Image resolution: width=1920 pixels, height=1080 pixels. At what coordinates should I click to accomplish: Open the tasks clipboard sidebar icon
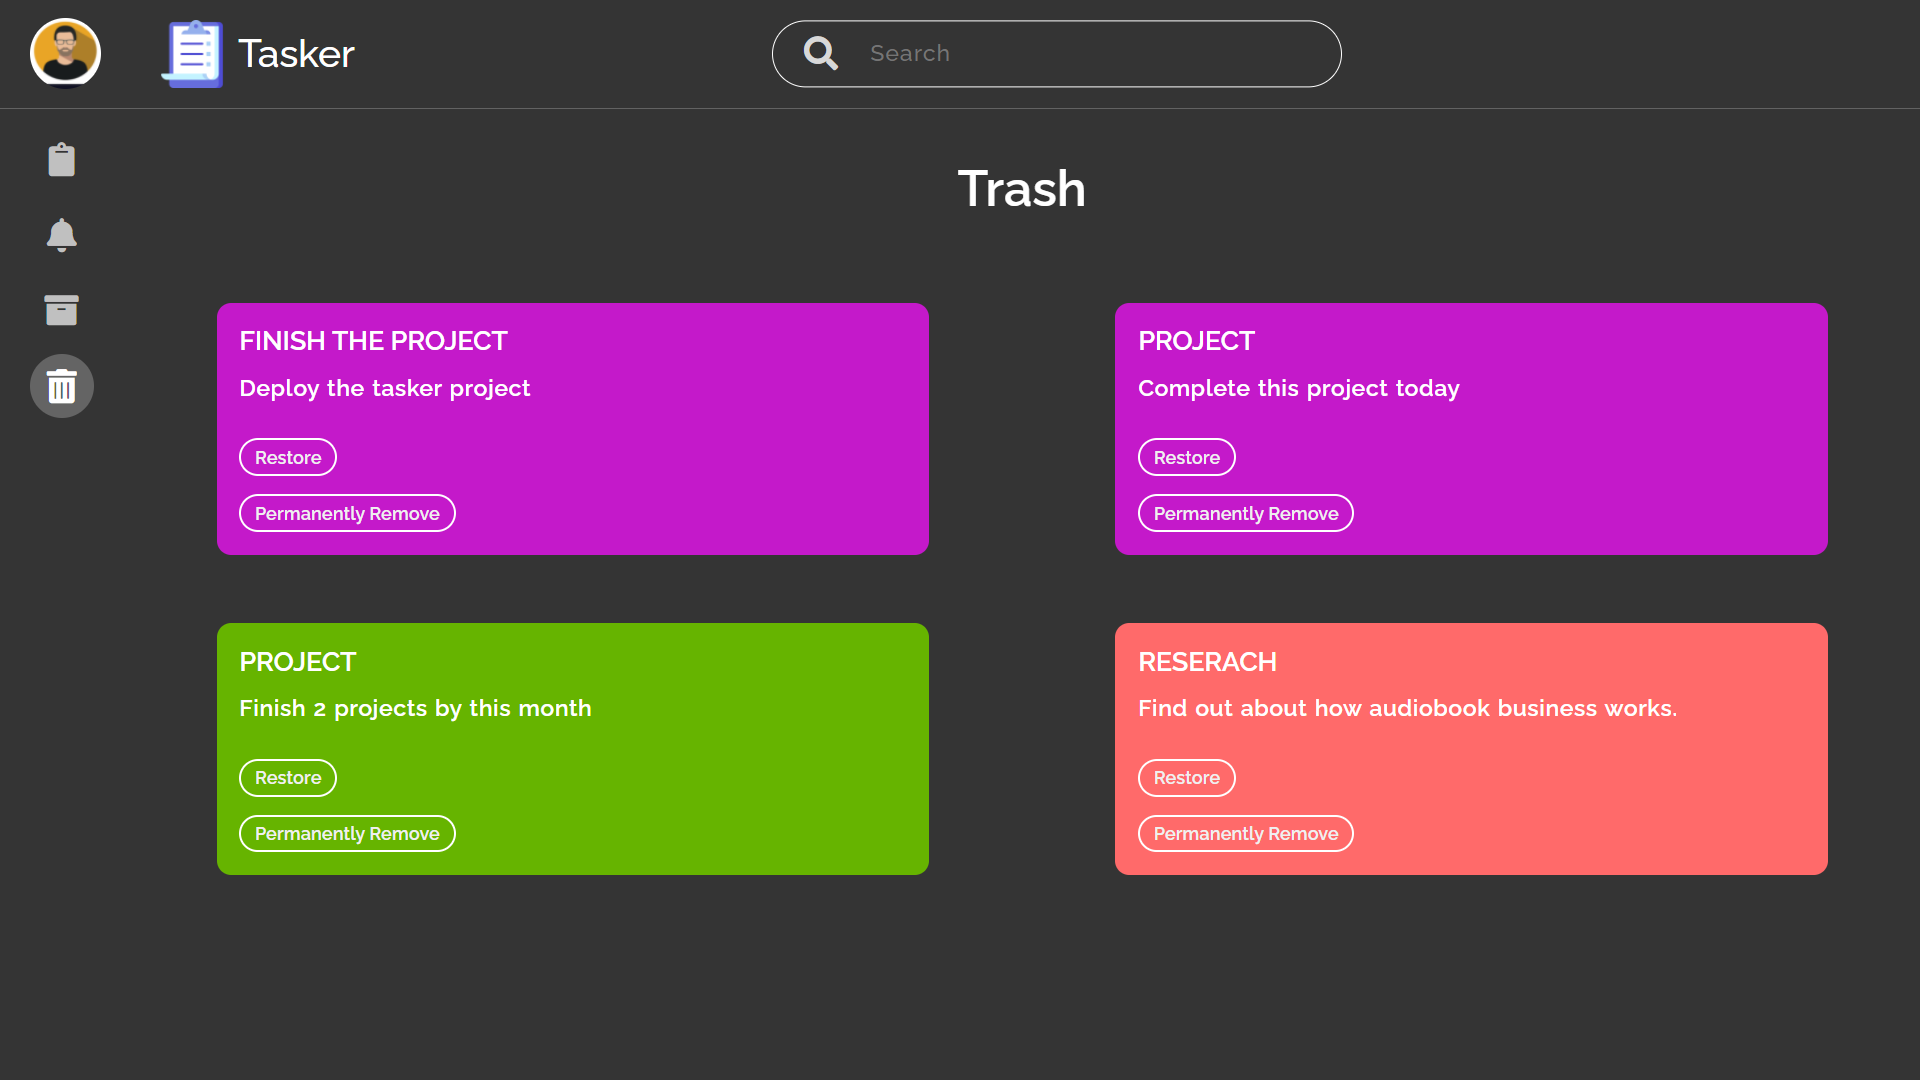coord(62,160)
